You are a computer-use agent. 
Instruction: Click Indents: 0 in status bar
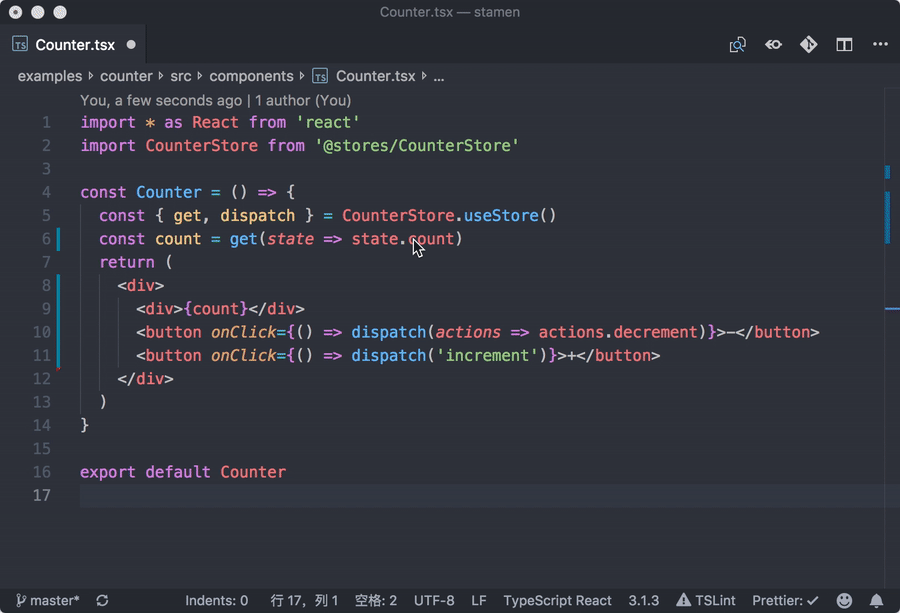[216, 600]
